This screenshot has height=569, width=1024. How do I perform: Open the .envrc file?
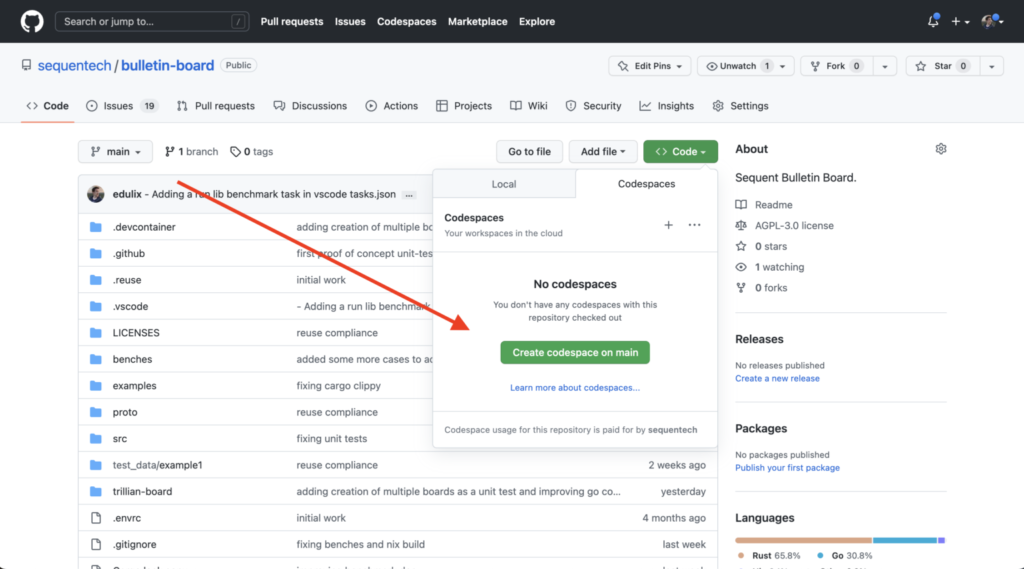point(127,518)
